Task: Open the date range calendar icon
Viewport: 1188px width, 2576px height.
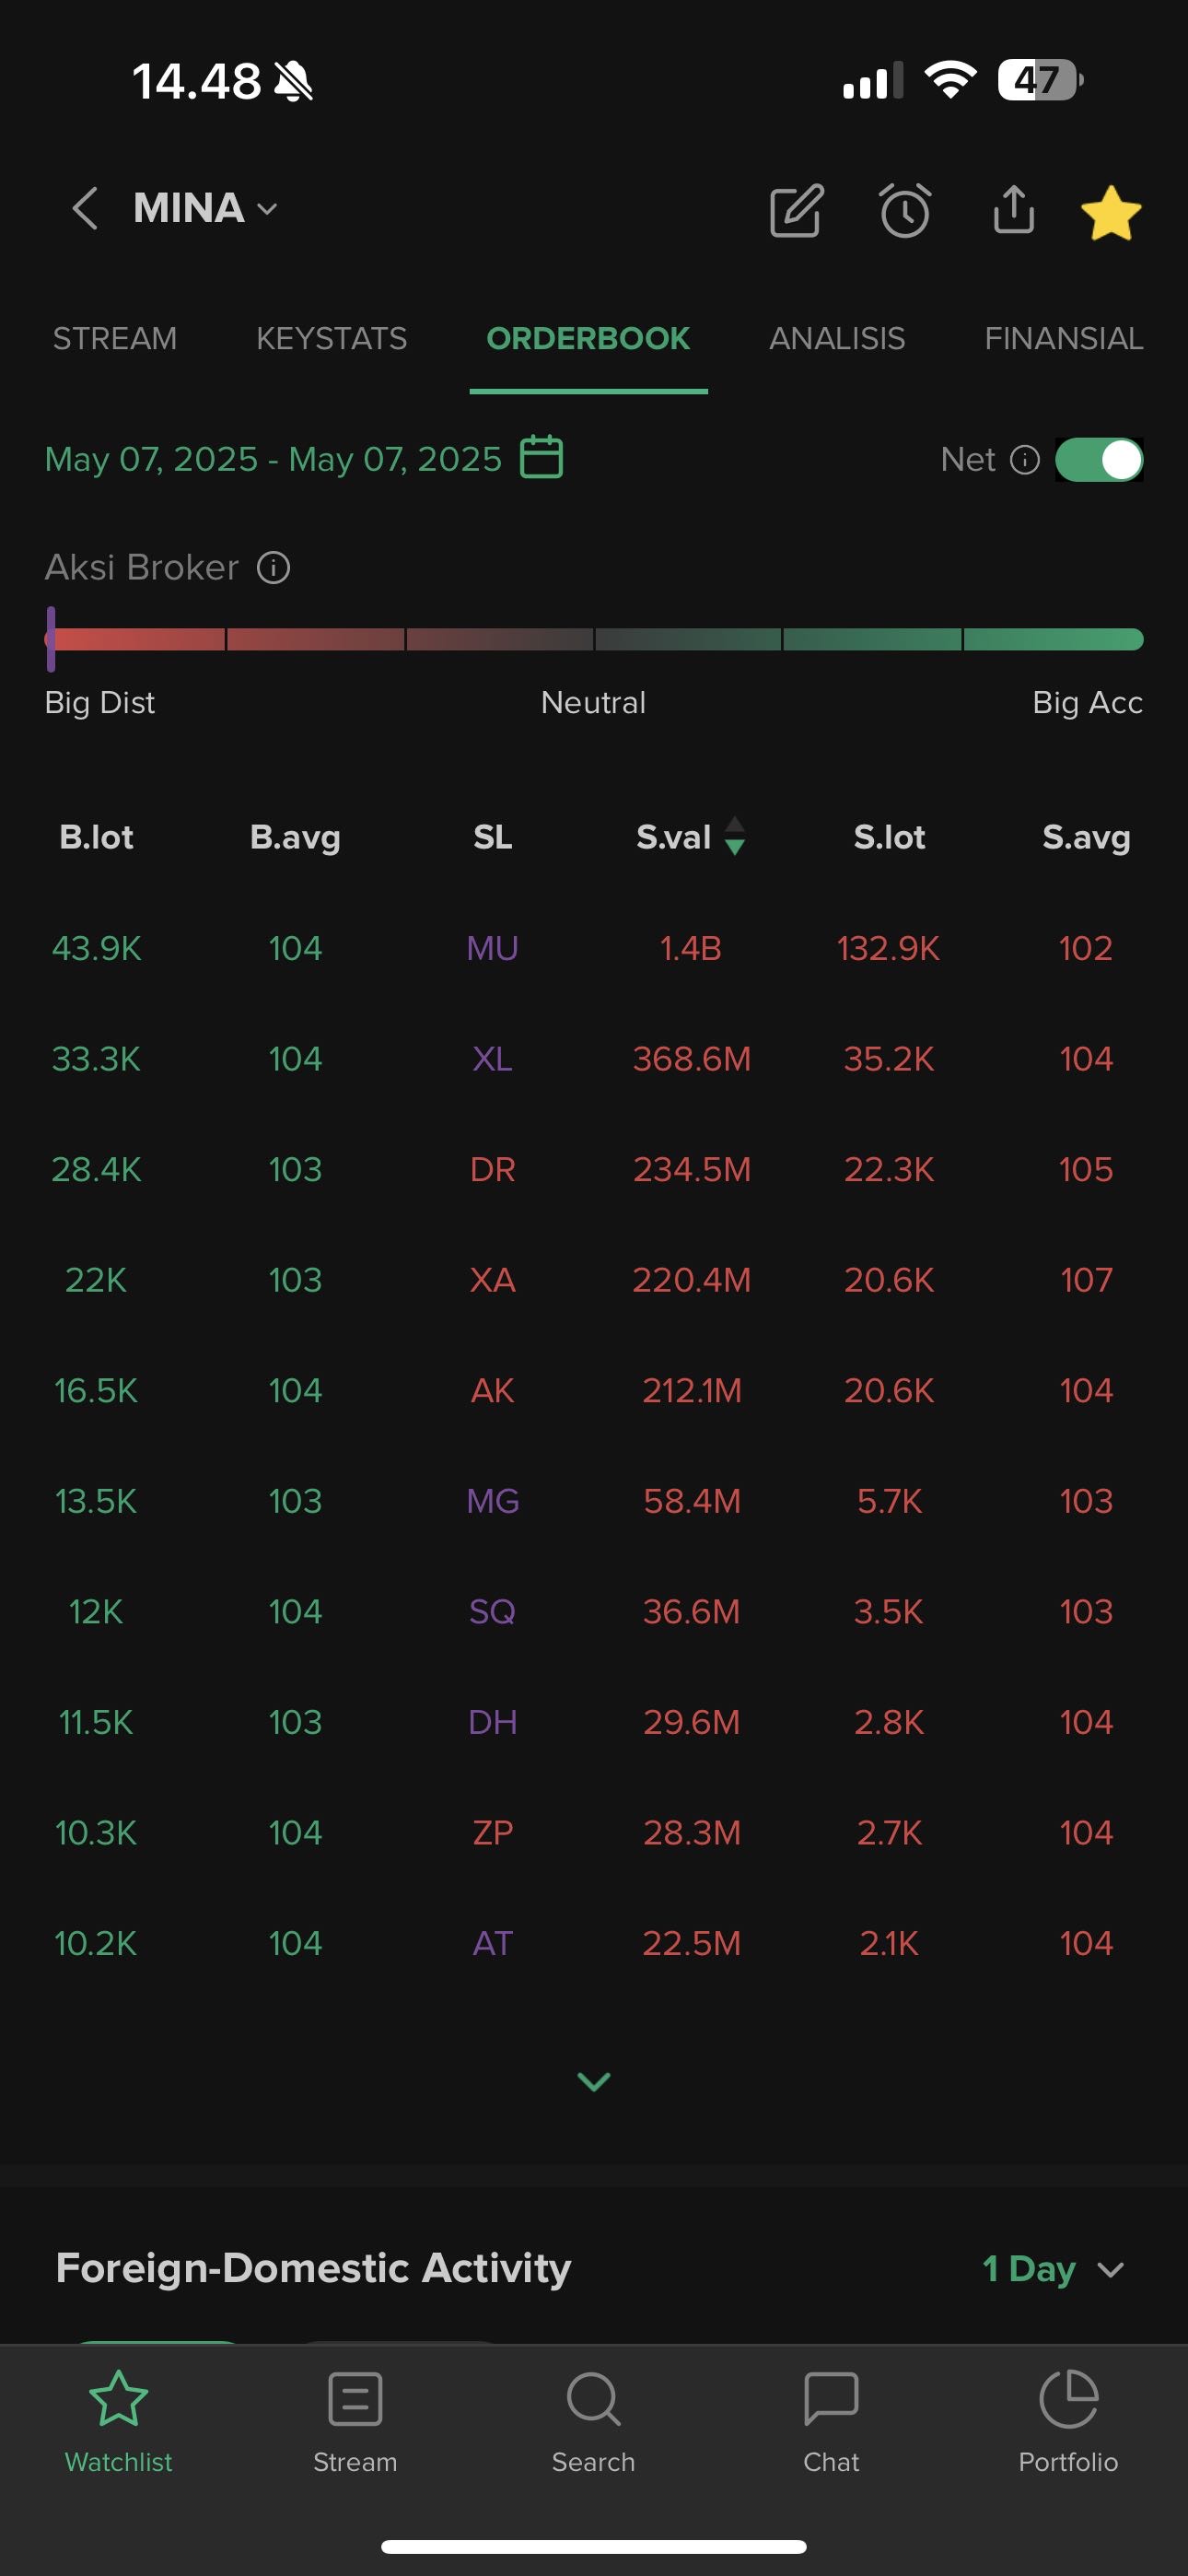Action: tap(542, 458)
